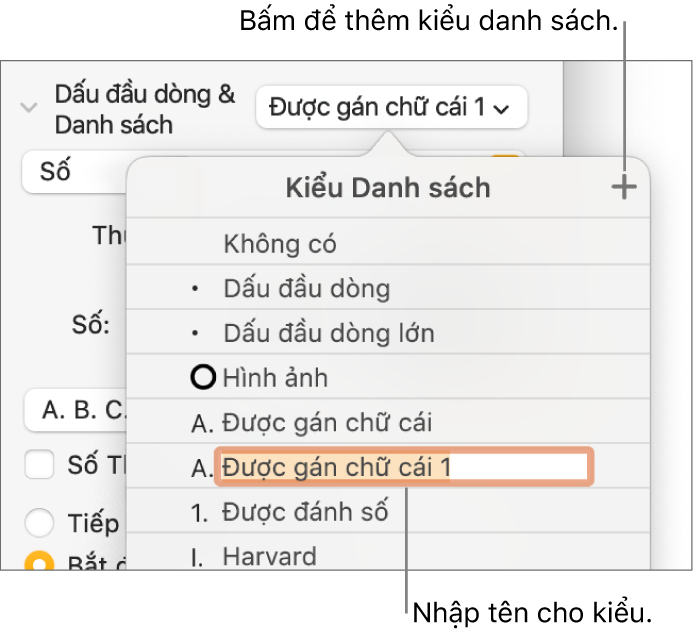This screenshot has width=694, height=638.
Task: Click the "1." marker beside "Được đánh số"
Action: (x=201, y=512)
